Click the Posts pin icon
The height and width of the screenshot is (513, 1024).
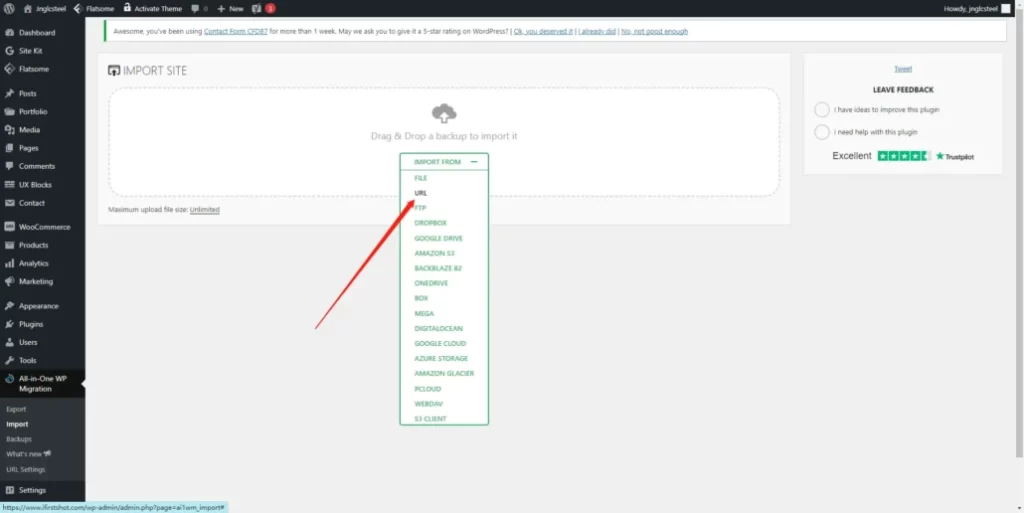pyautogui.click(x=9, y=93)
